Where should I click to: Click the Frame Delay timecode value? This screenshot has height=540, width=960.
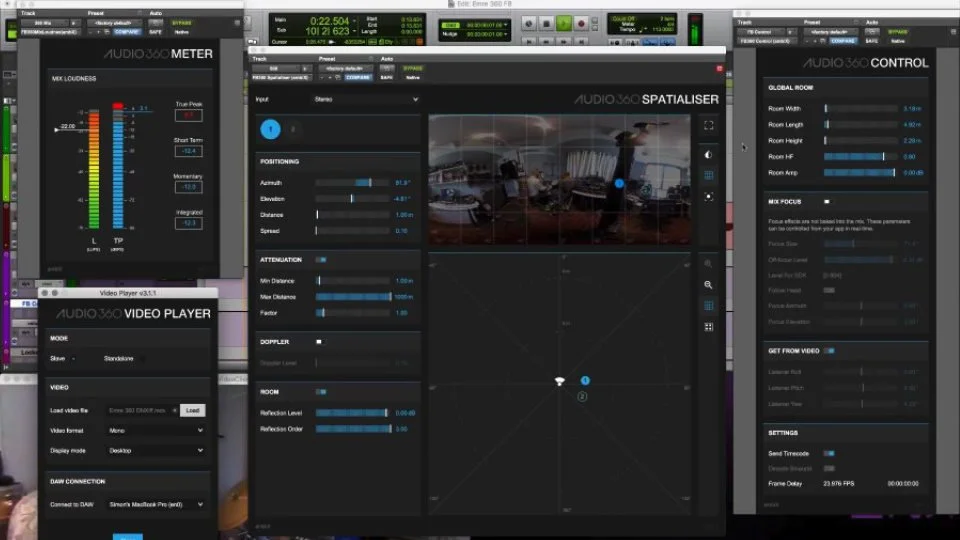(x=902, y=484)
